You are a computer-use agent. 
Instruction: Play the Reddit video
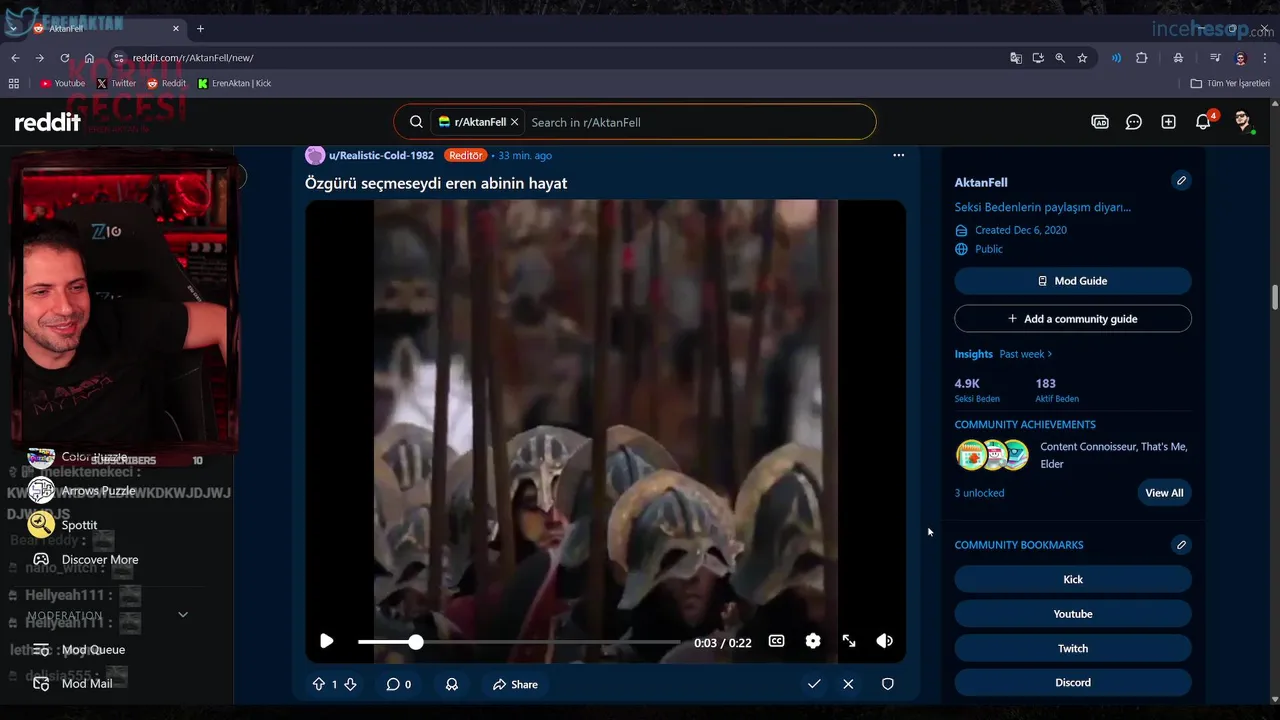pyautogui.click(x=327, y=641)
